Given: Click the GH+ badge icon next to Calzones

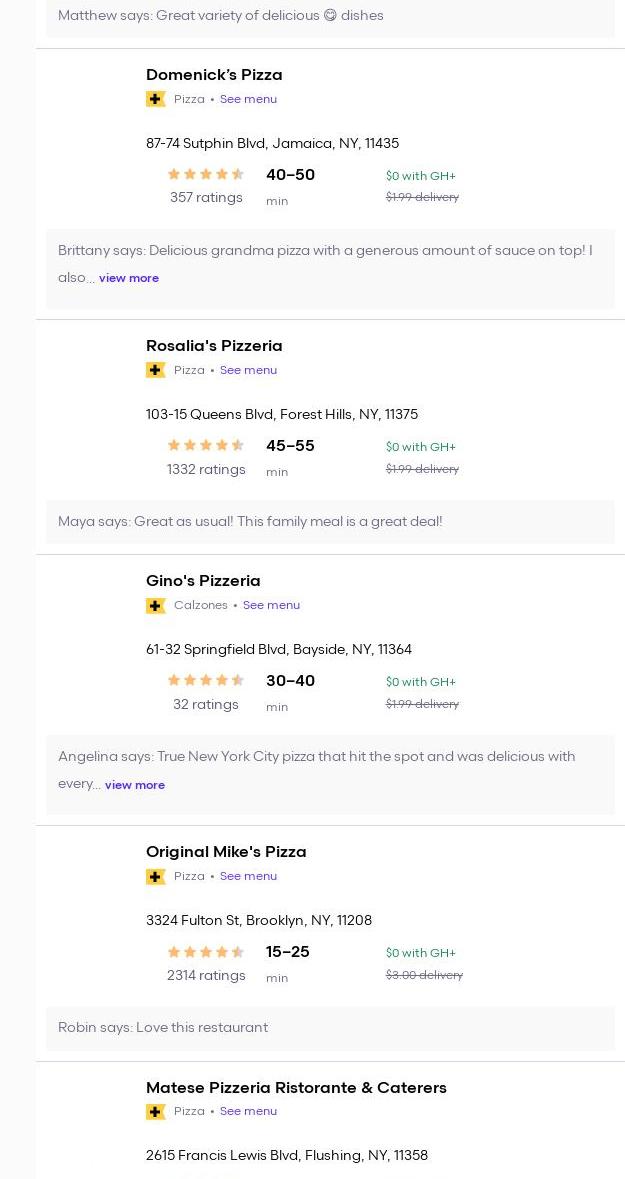Looking at the screenshot, I should (156, 605).
